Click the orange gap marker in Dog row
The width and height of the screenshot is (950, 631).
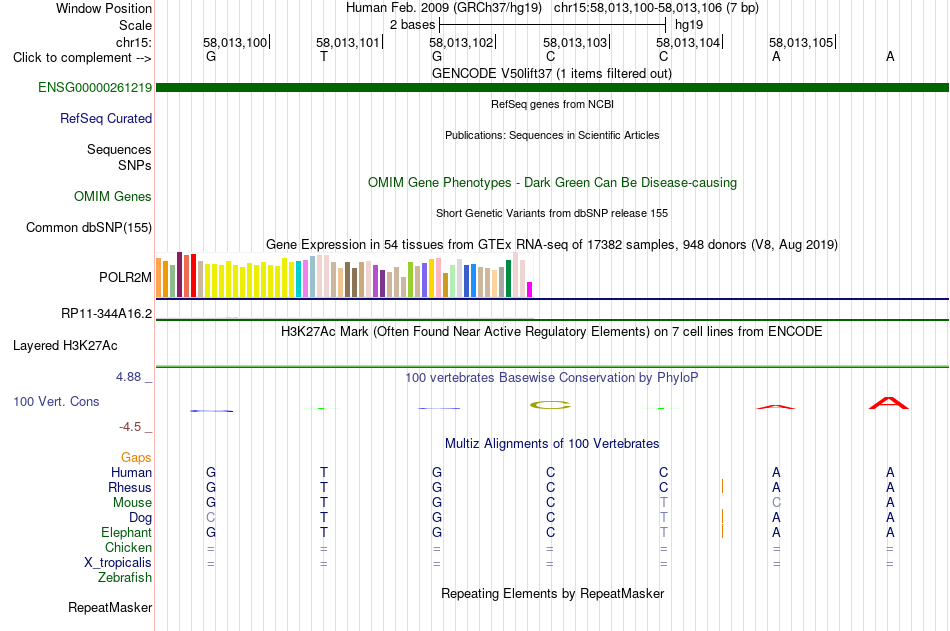(722, 516)
